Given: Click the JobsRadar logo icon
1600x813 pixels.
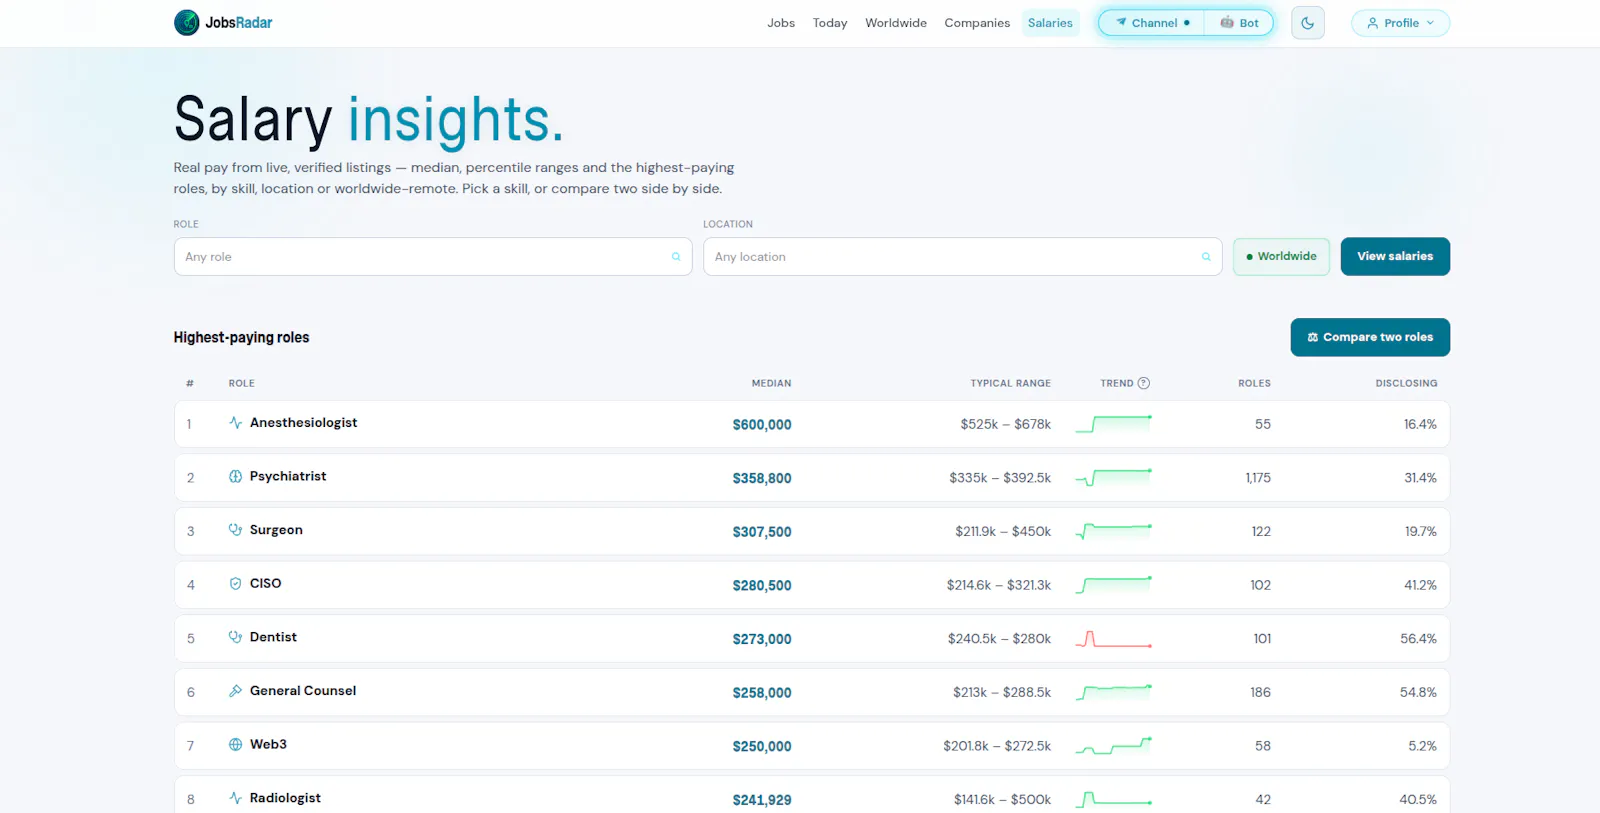Looking at the screenshot, I should [x=186, y=22].
